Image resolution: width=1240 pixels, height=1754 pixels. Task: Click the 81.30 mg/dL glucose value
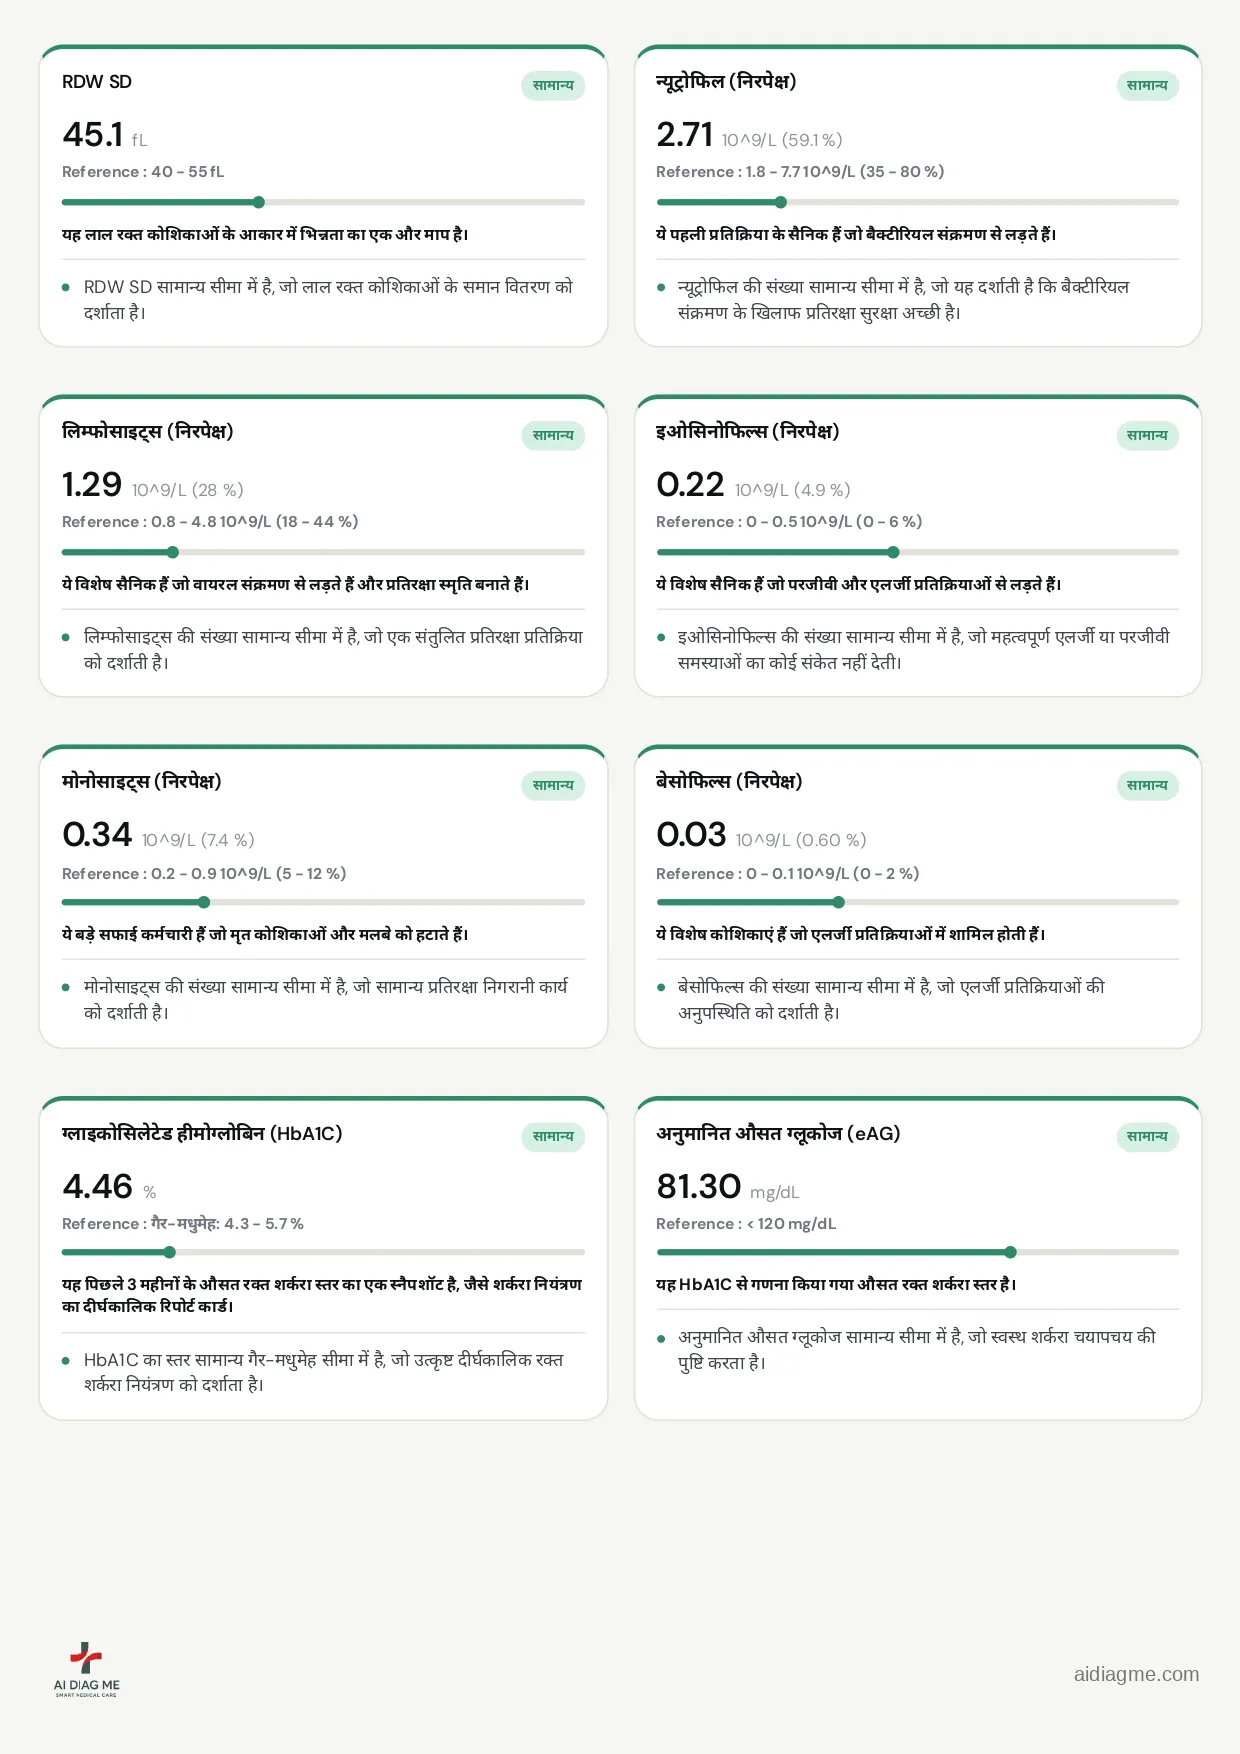pyautogui.click(x=728, y=1187)
